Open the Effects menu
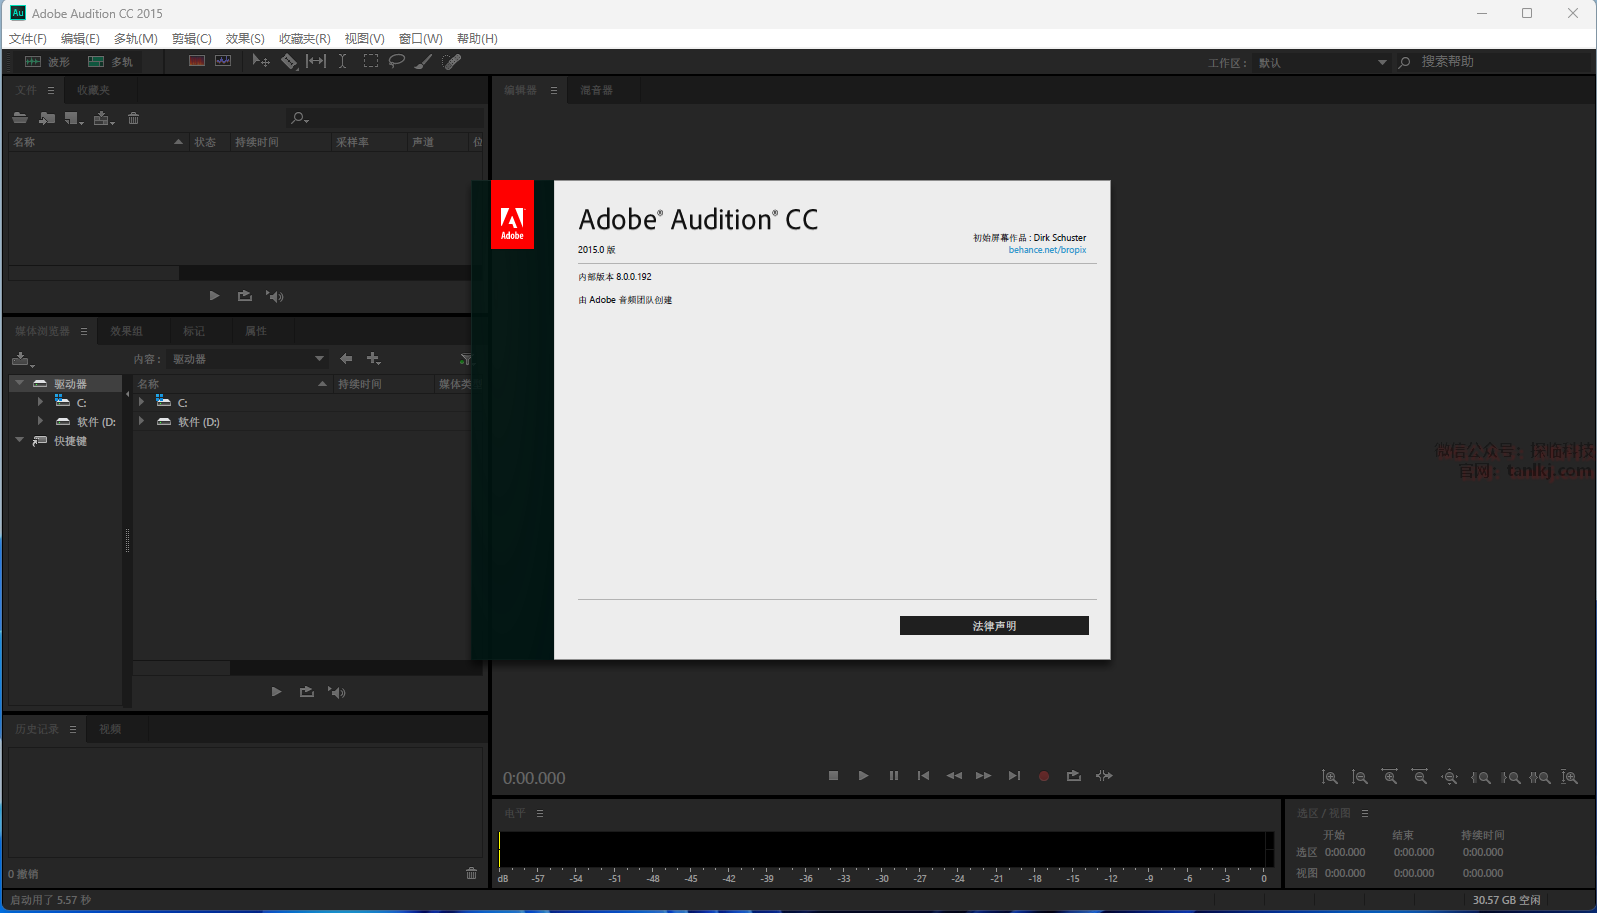This screenshot has width=1597, height=913. [244, 38]
